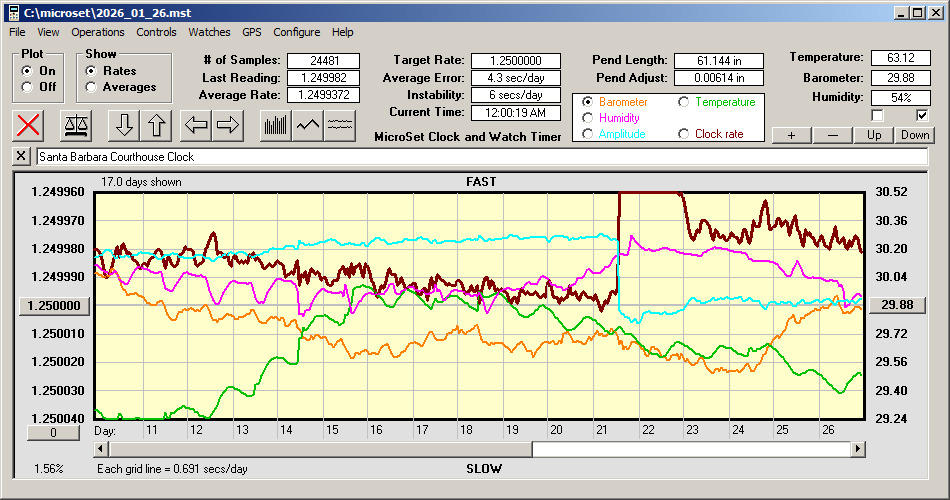Turn Plot Off radio button on
This screenshot has height=500, width=950.
pos(27,87)
